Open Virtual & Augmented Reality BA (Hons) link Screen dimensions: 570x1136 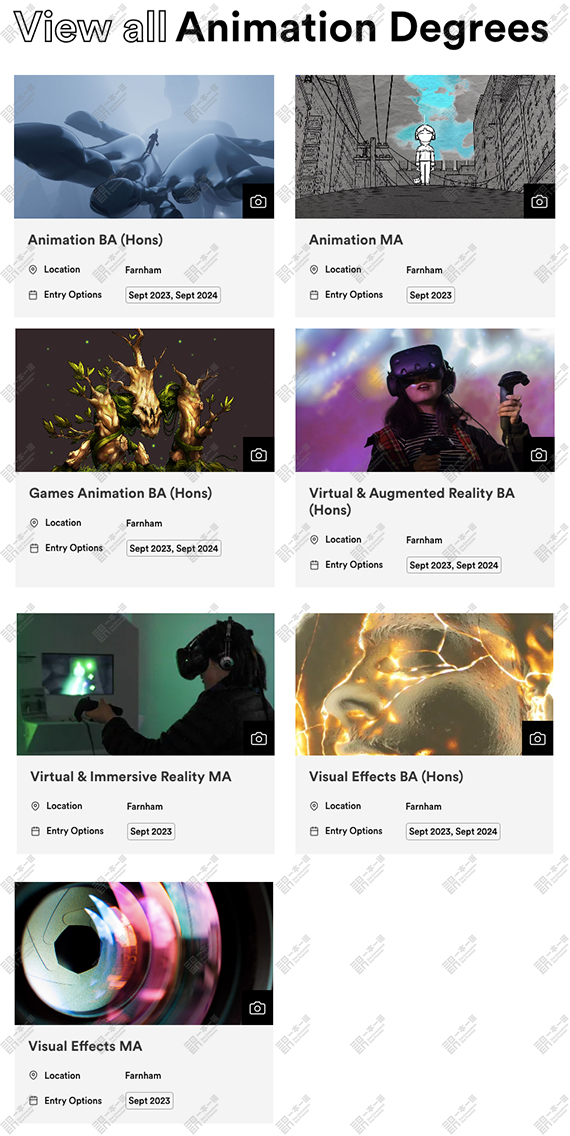411,501
